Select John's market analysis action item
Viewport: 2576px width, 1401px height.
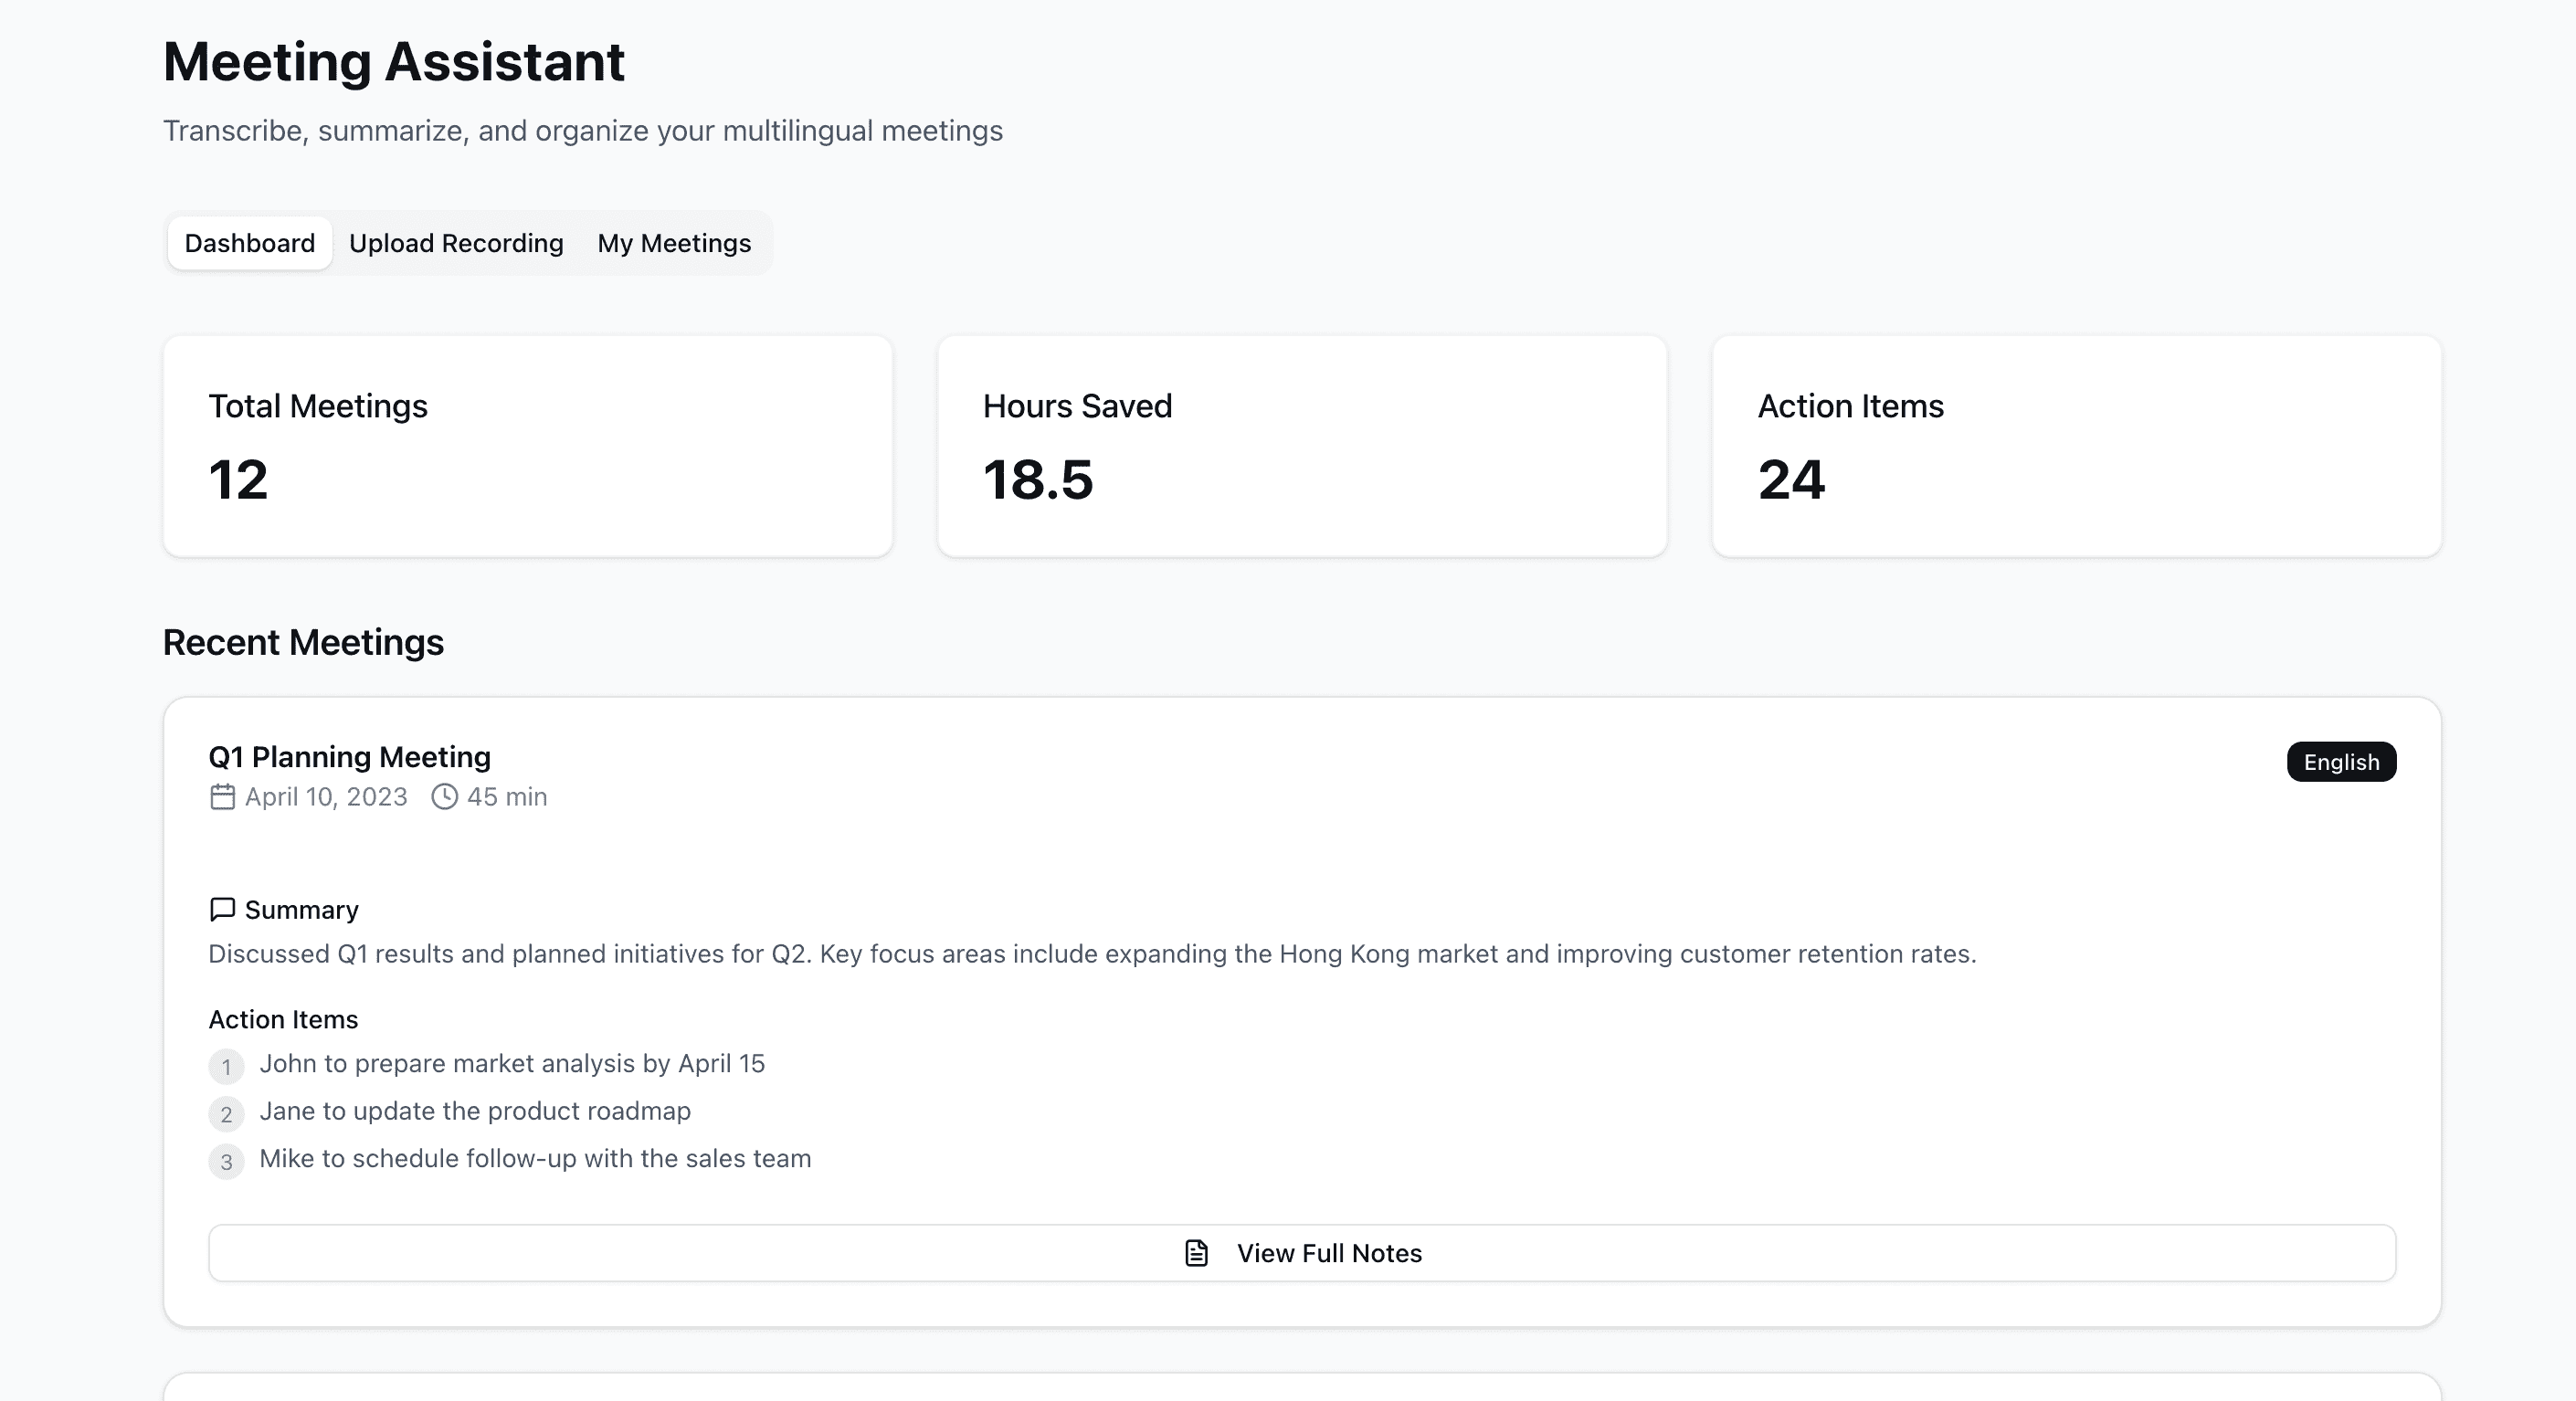tap(512, 1063)
